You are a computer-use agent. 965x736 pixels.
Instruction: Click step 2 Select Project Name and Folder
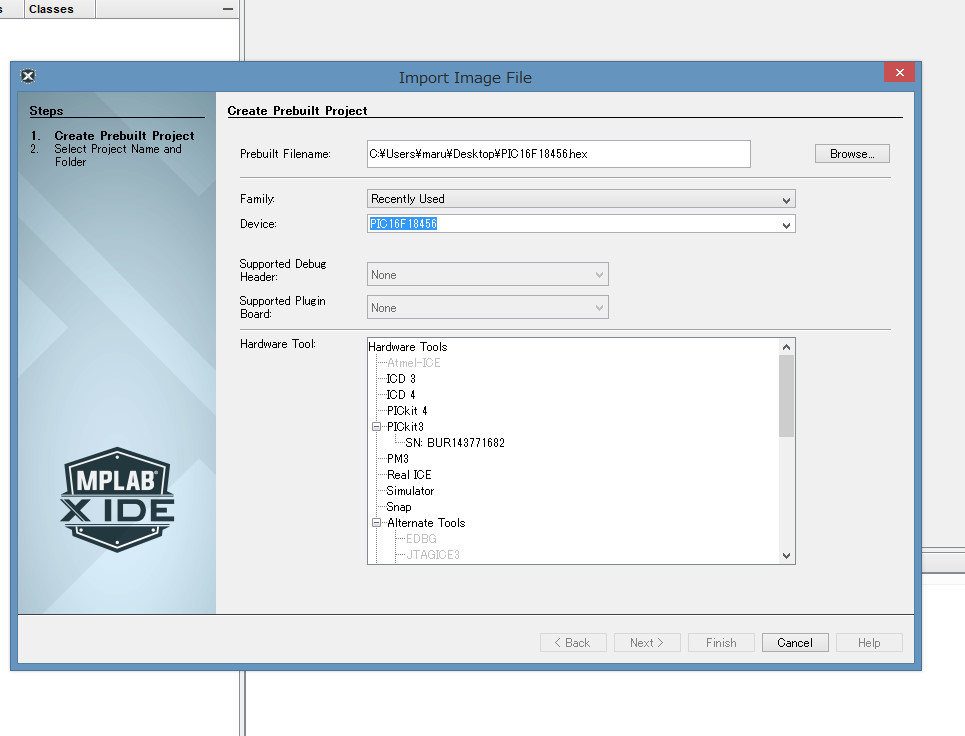tap(118, 155)
